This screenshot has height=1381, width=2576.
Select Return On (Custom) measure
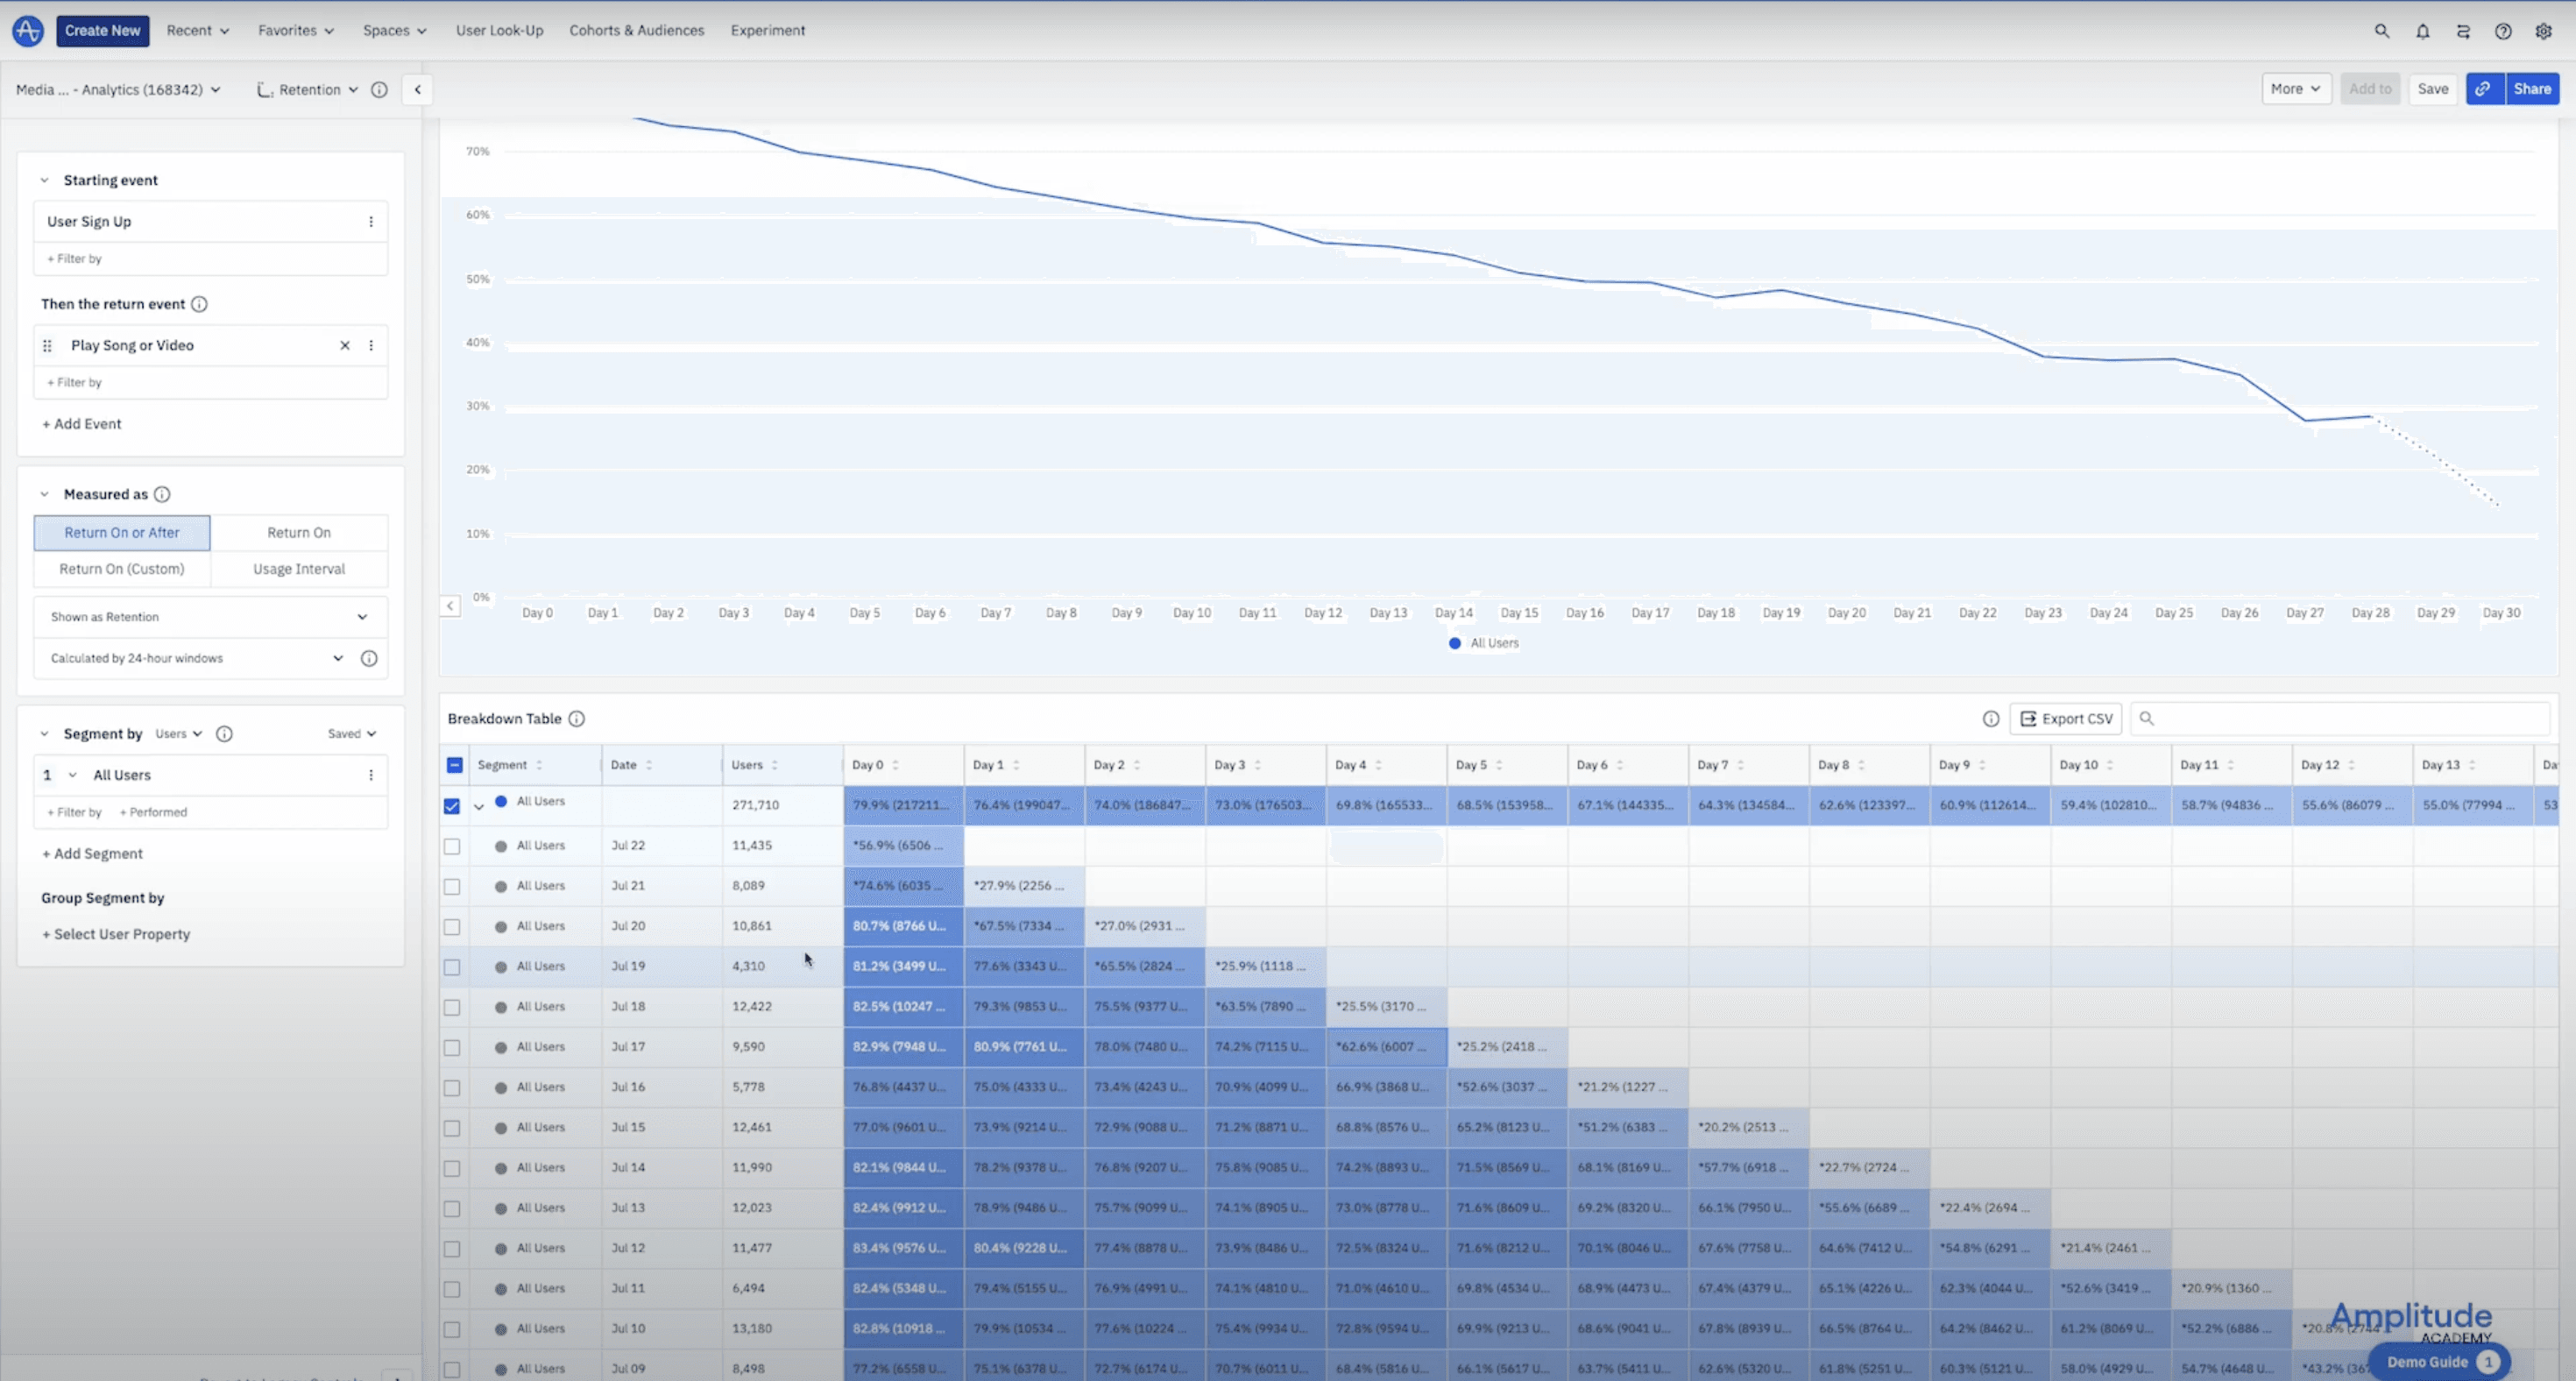point(122,569)
